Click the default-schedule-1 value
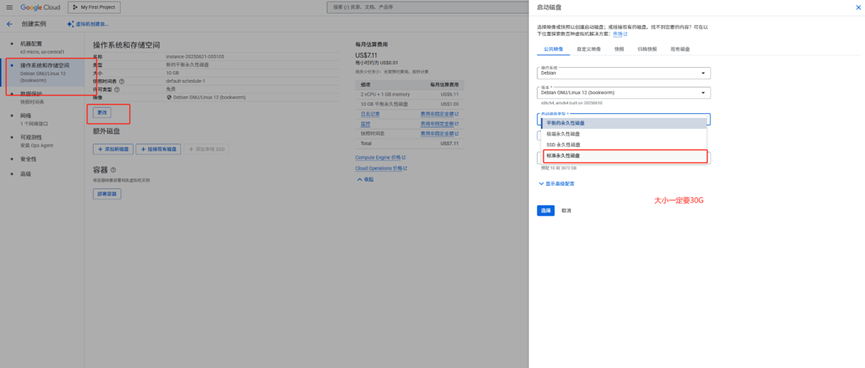This screenshot has width=865, height=368. coord(185,81)
